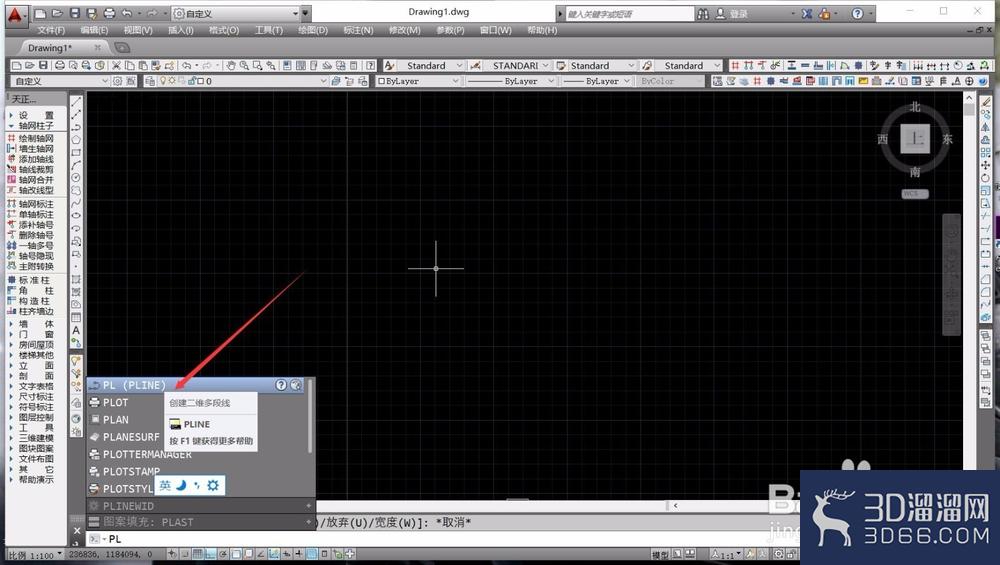Open the layer list dropdown
The width and height of the screenshot is (1000, 565).
click(323, 81)
